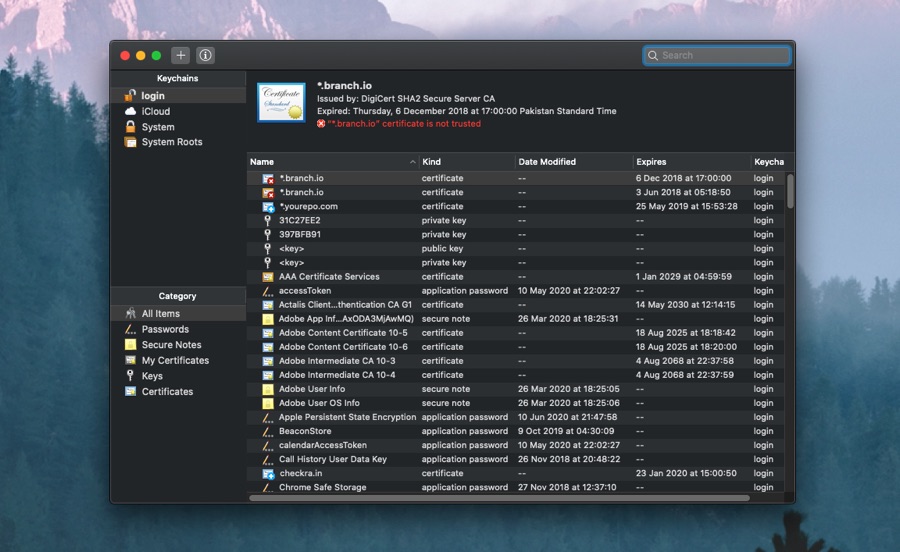Click the AAA Certificate Services certificate icon
Viewport: 900px width, 552px height.
pos(268,277)
